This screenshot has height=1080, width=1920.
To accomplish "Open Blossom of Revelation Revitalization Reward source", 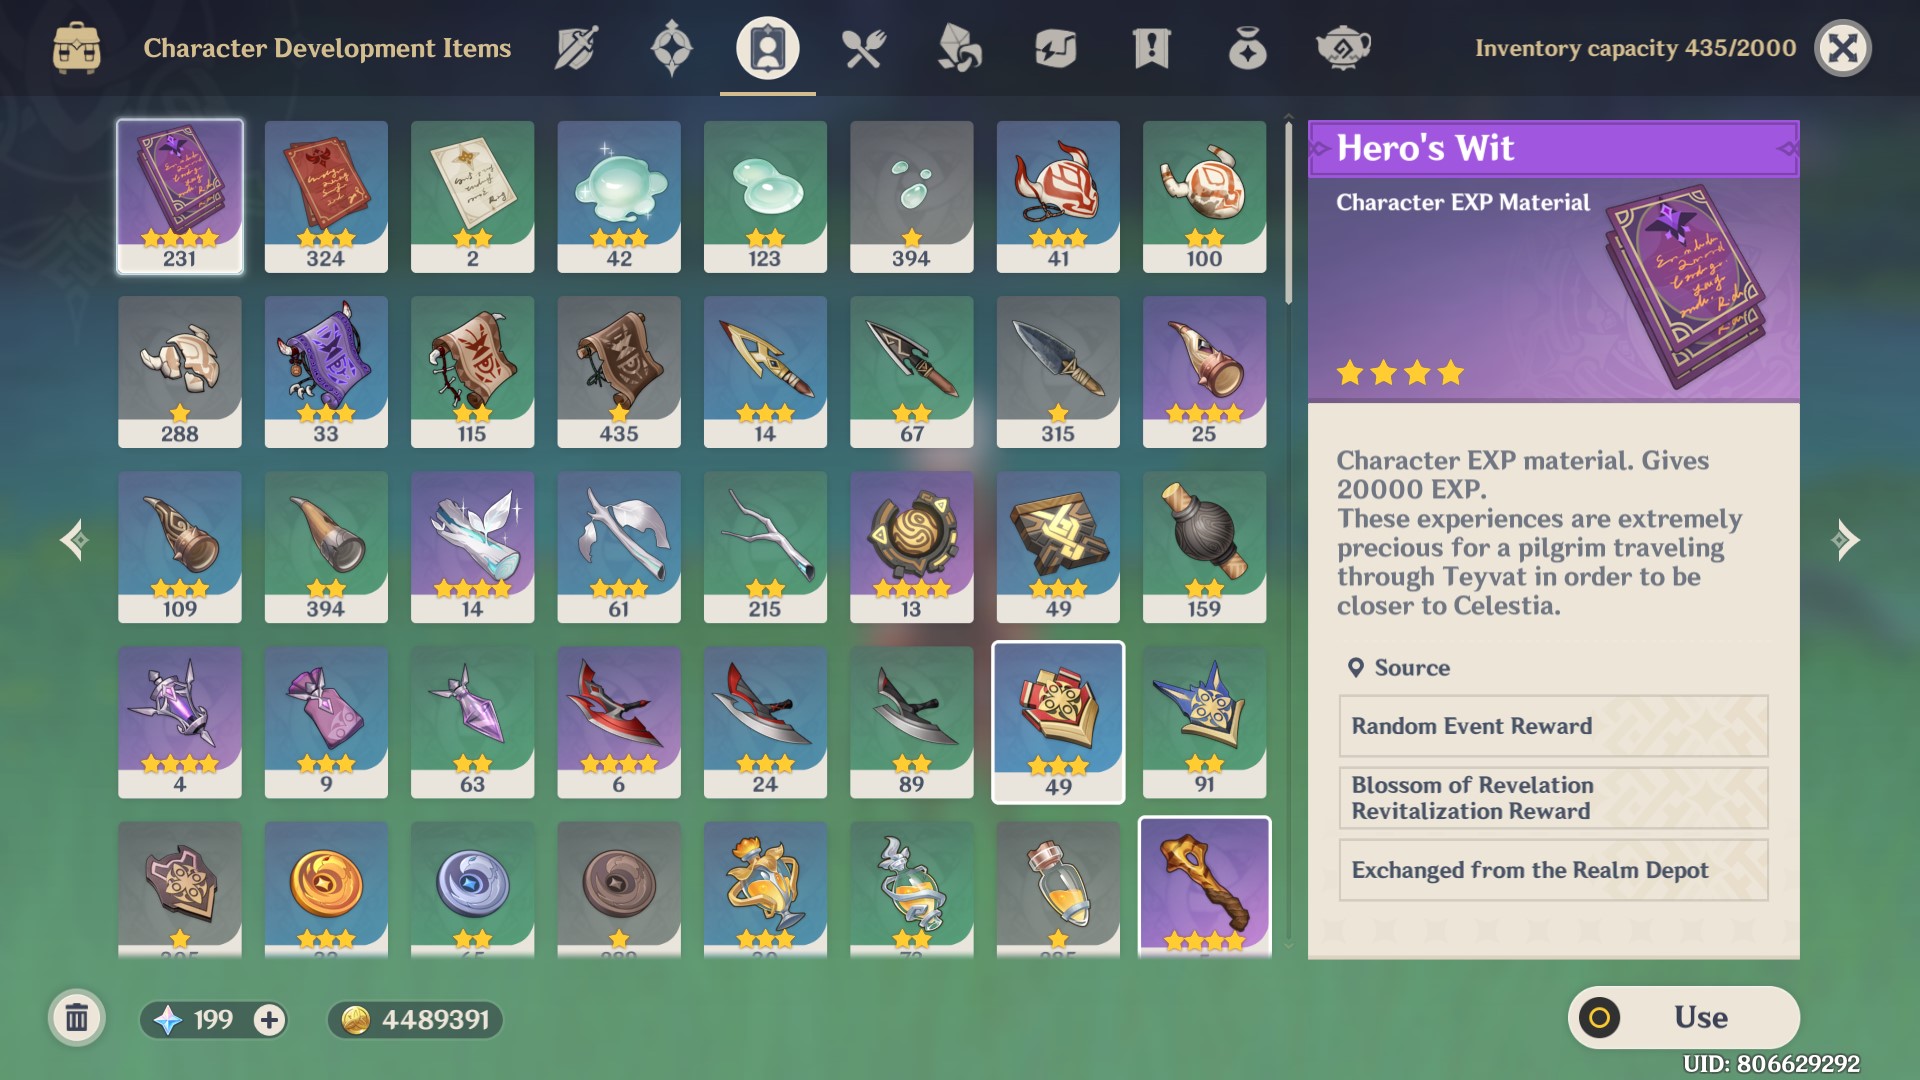I will (x=1553, y=798).
